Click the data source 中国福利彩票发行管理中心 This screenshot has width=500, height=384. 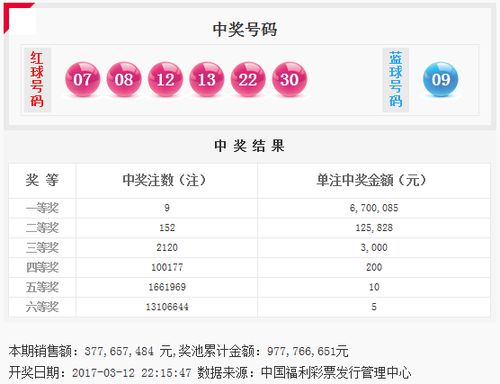(x=336, y=373)
